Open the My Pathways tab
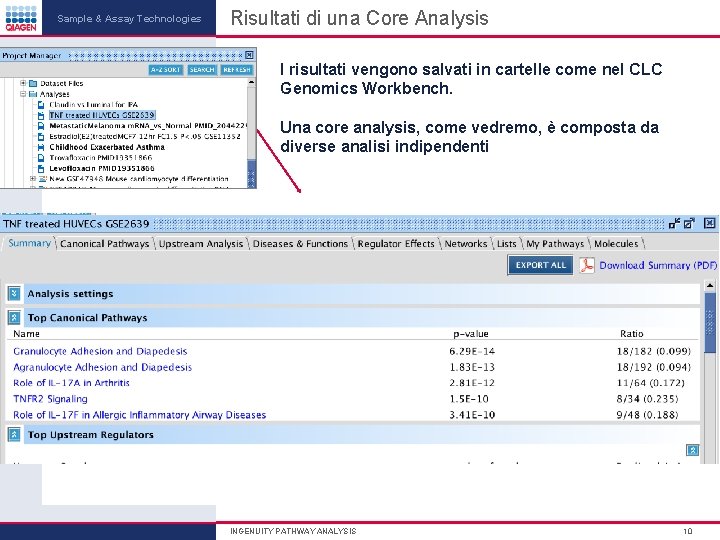Image resolution: width=720 pixels, height=540 pixels. tap(555, 244)
